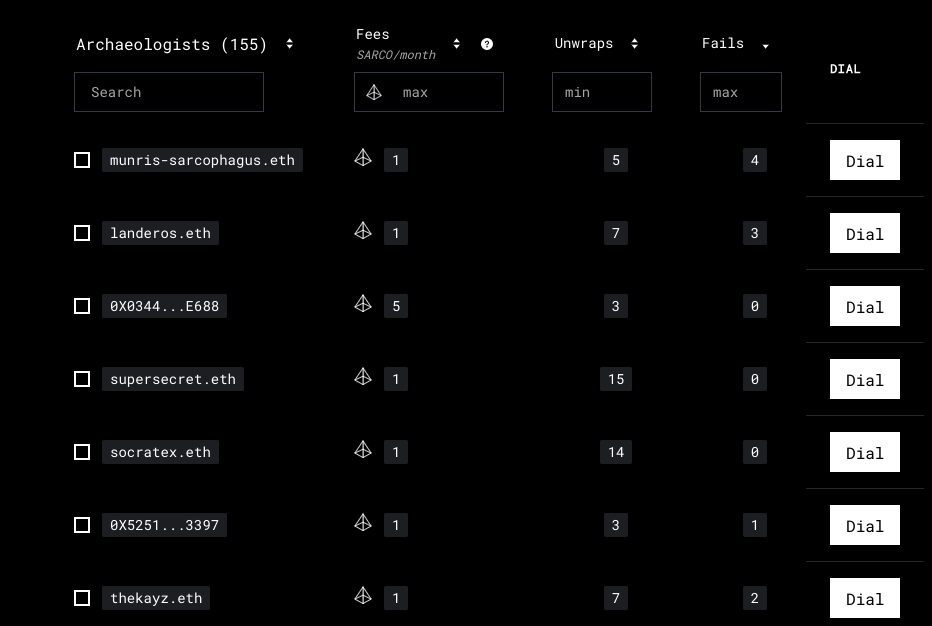Sort the list by Fees

click(456, 44)
